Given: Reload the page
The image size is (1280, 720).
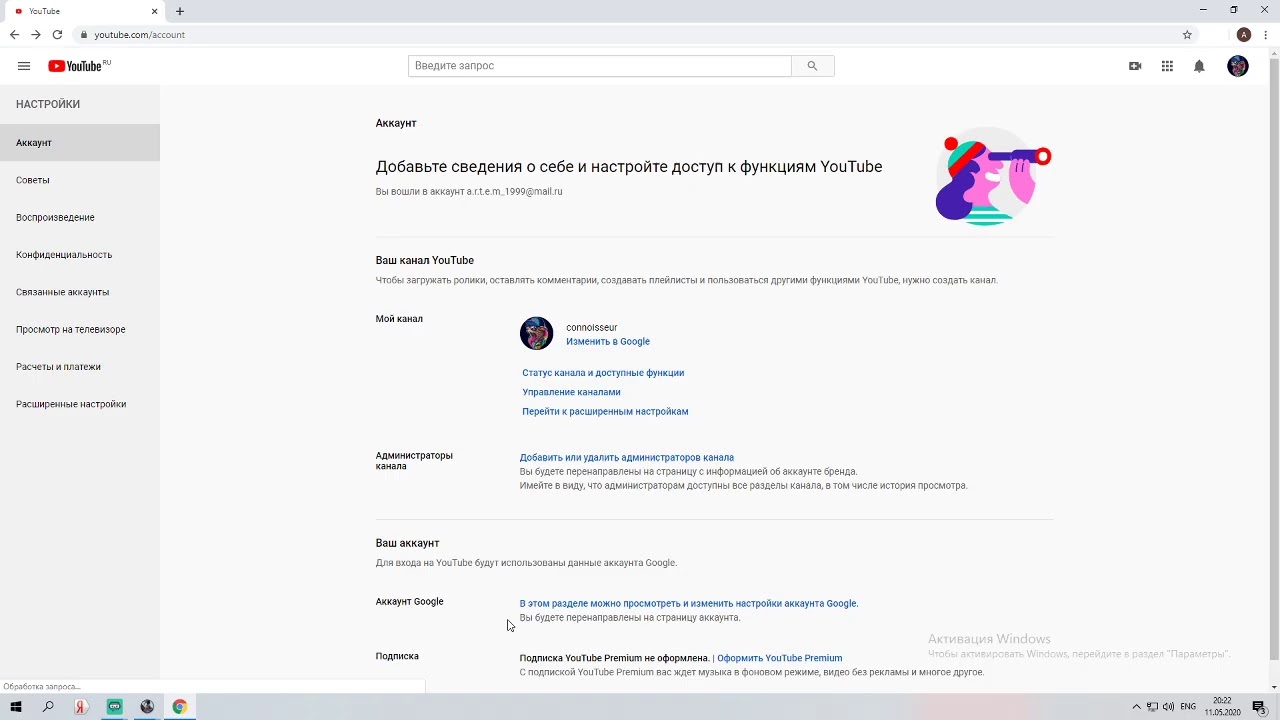Looking at the screenshot, I should point(57,34).
